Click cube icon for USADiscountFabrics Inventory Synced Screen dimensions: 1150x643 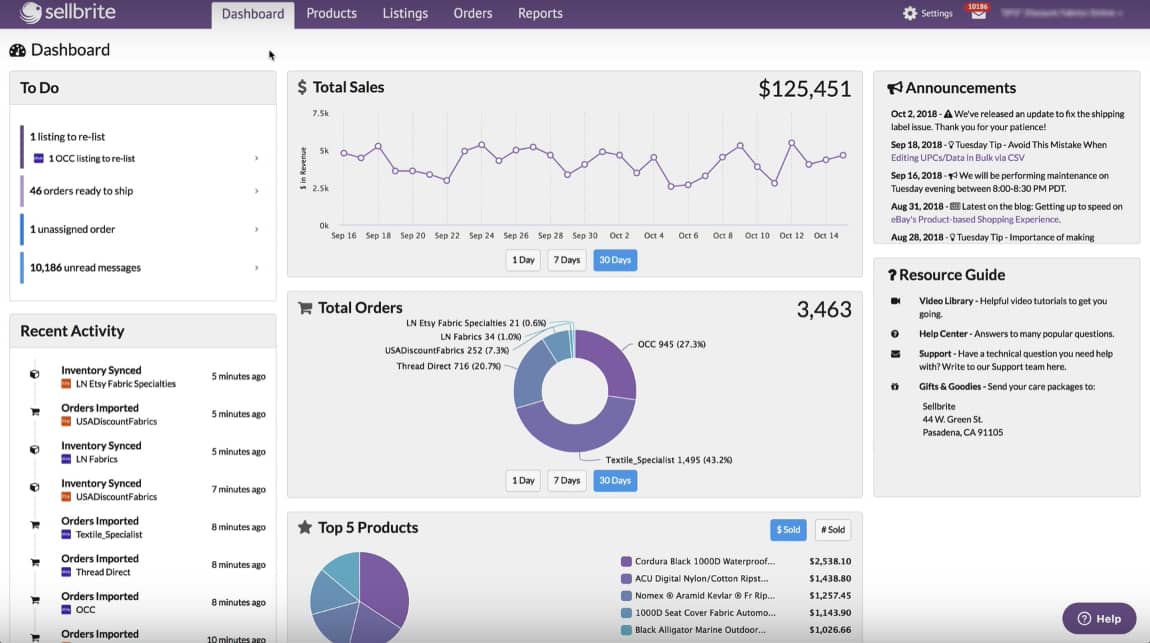34,487
